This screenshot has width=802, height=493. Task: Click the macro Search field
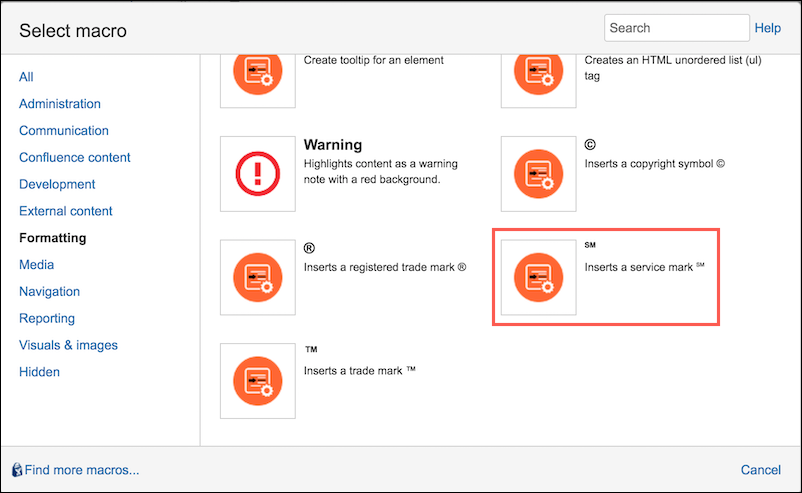pos(677,28)
